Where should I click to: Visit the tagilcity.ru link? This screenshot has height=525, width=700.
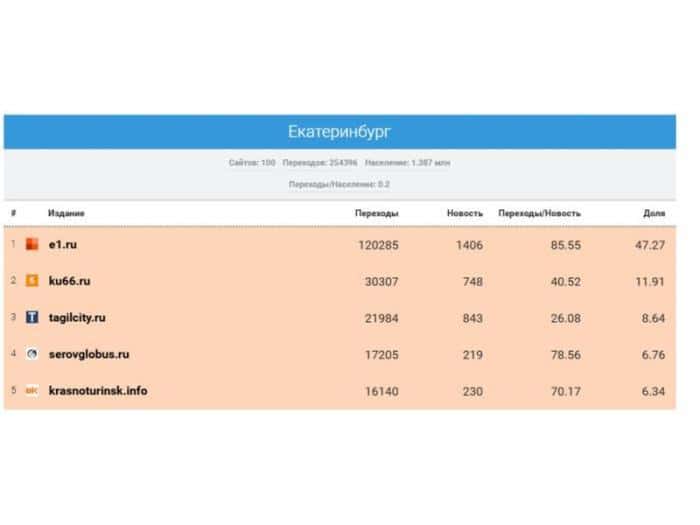pos(77,318)
